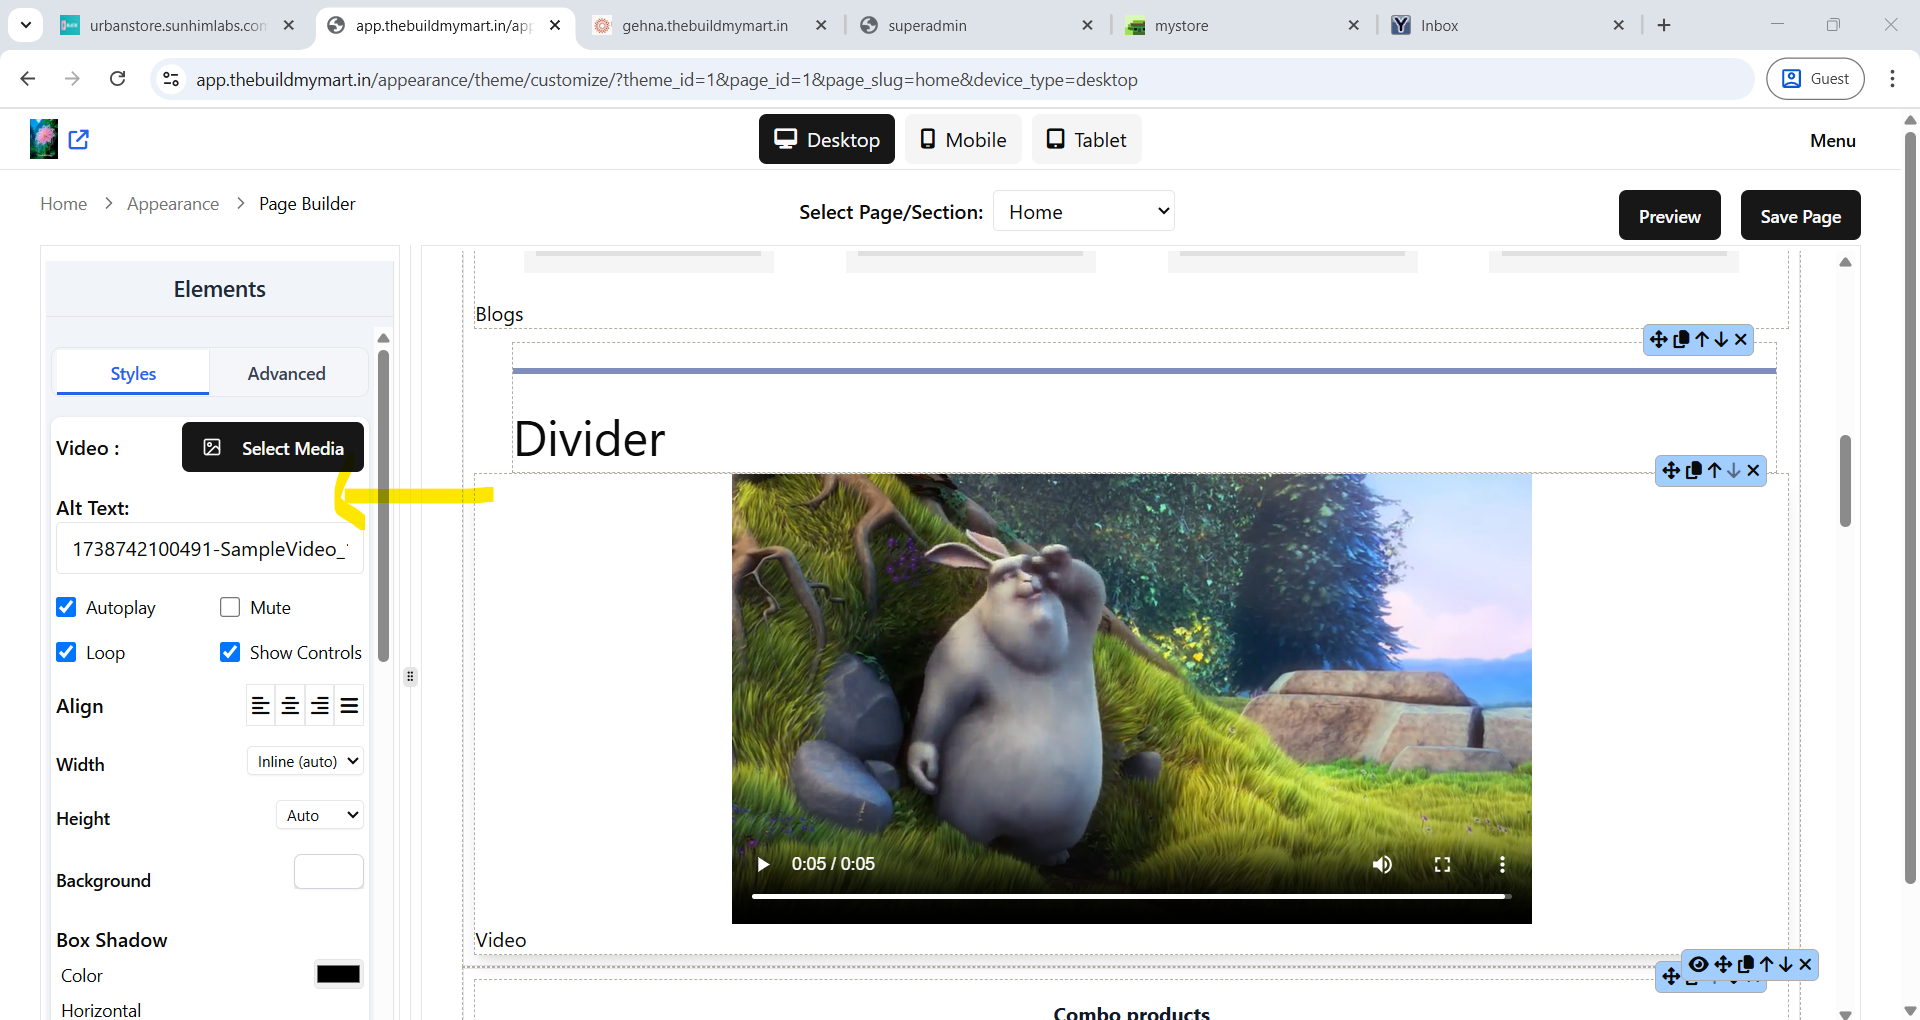Align the video left
This screenshot has height=1020, width=1920.
[261, 706]
